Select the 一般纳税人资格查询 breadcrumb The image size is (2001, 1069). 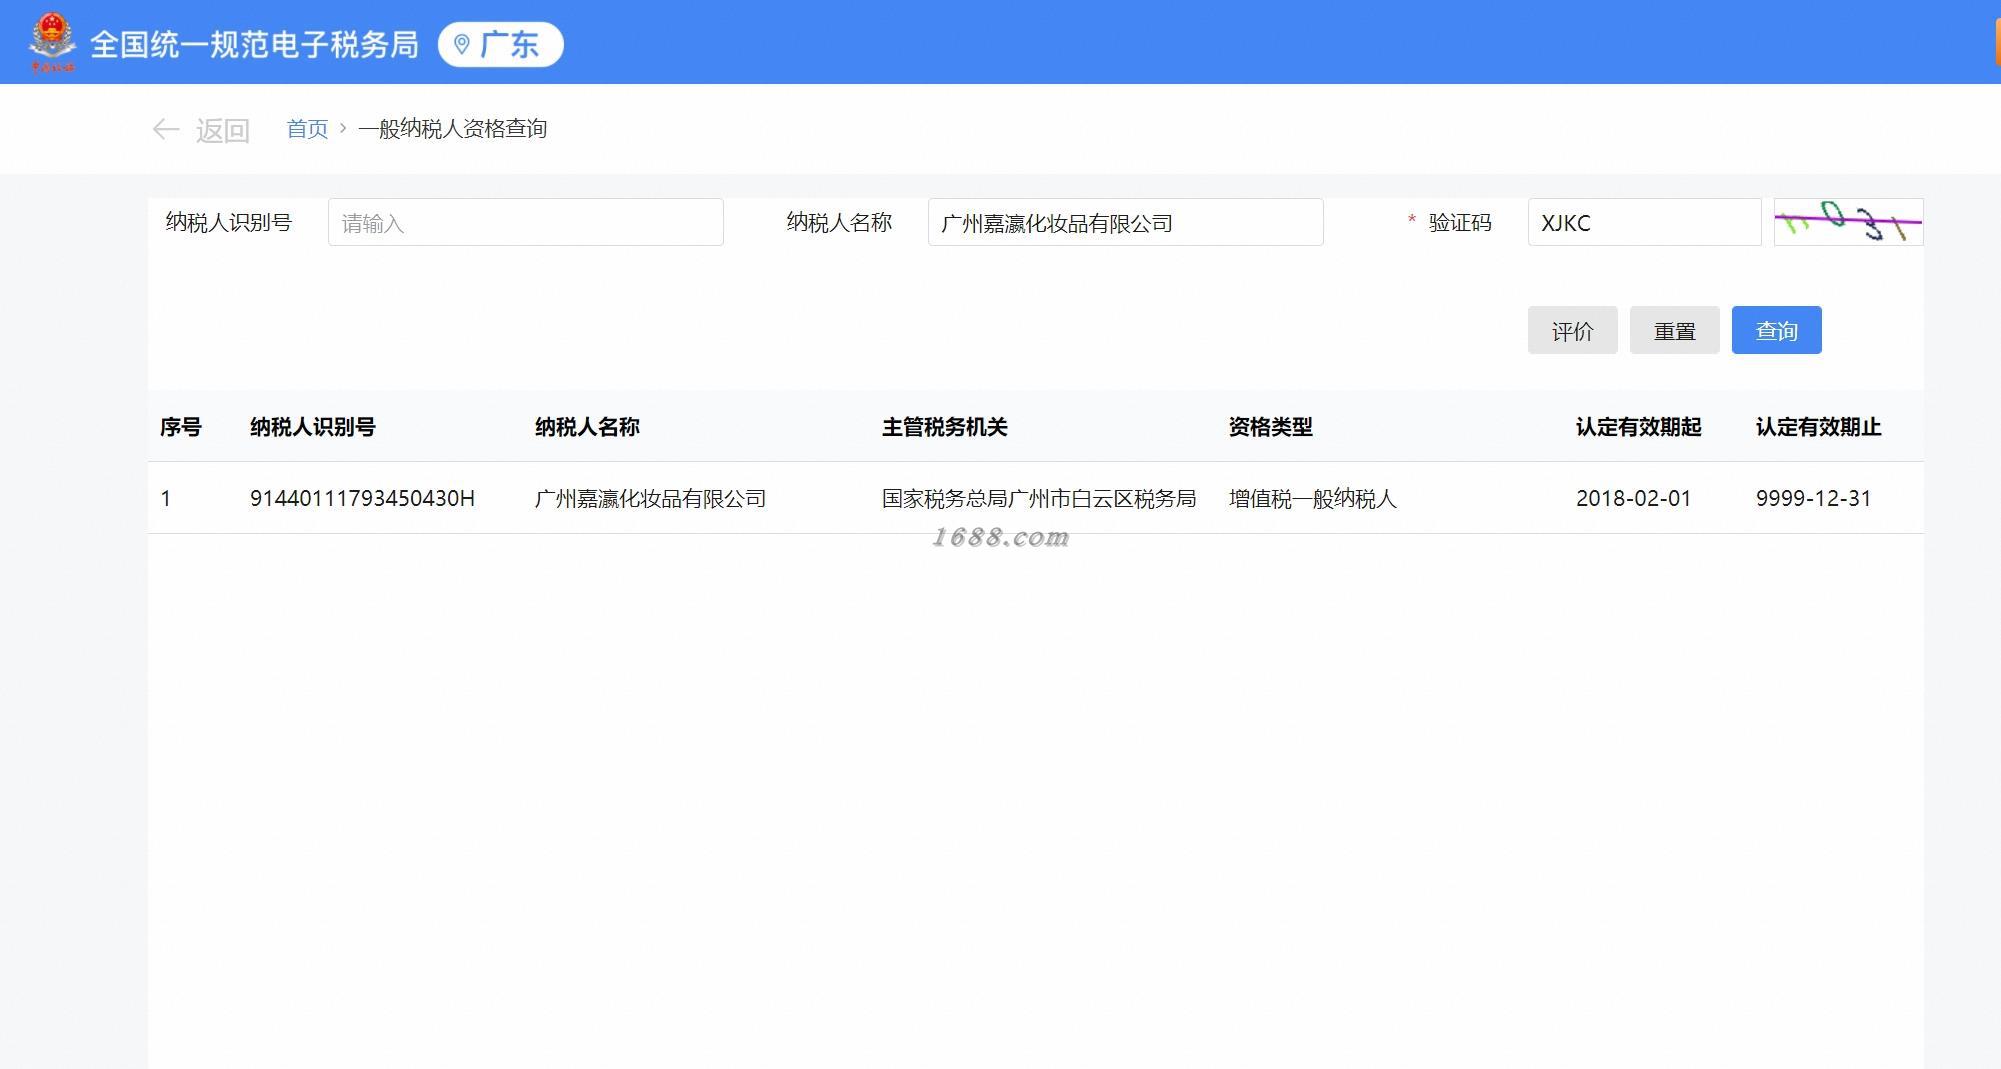(x=452, y=129)
